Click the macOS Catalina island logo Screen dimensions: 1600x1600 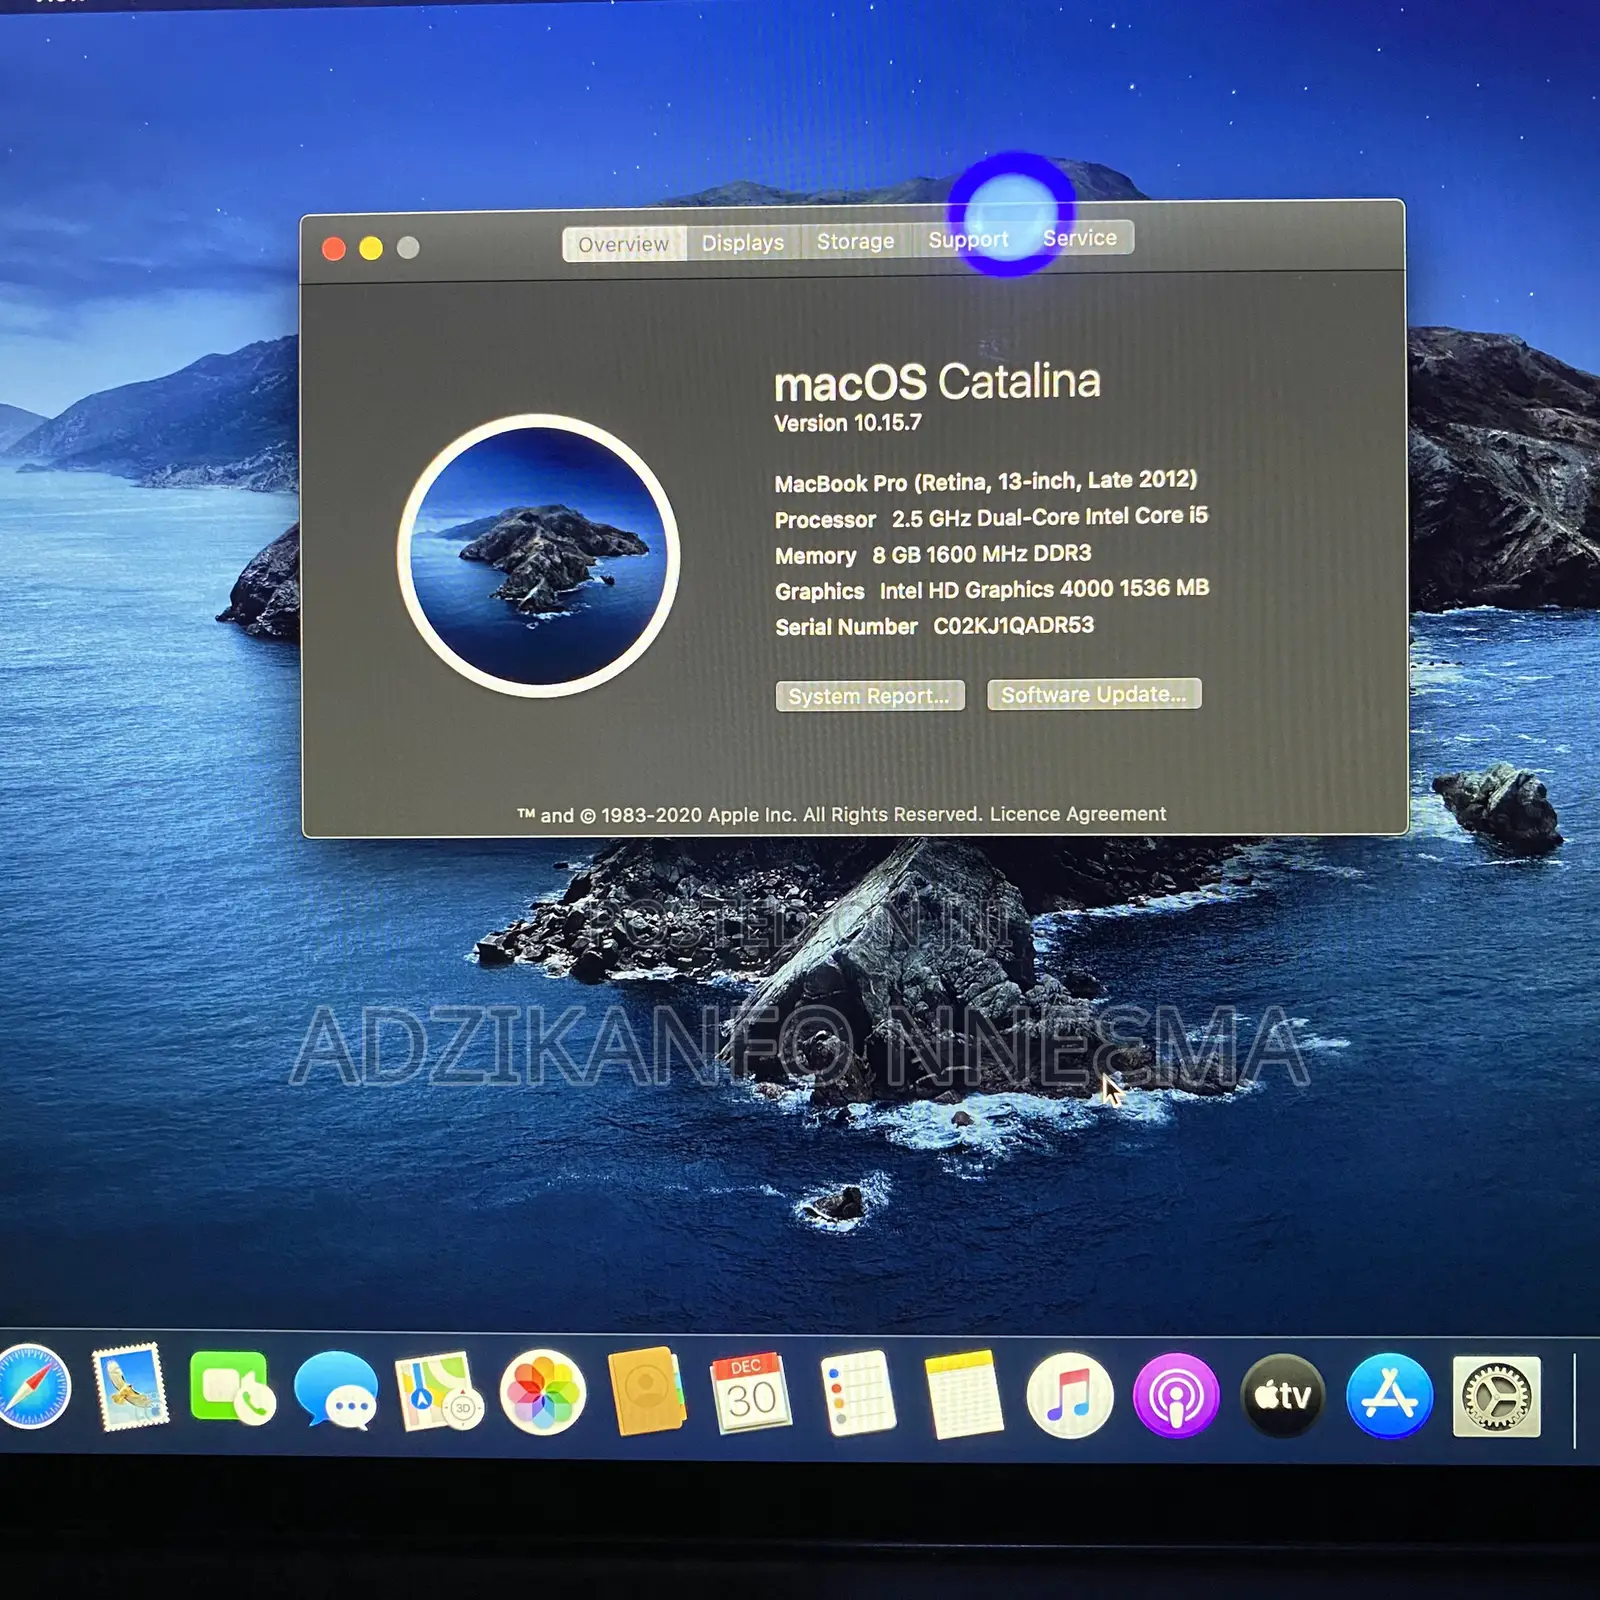click(539, 556)
